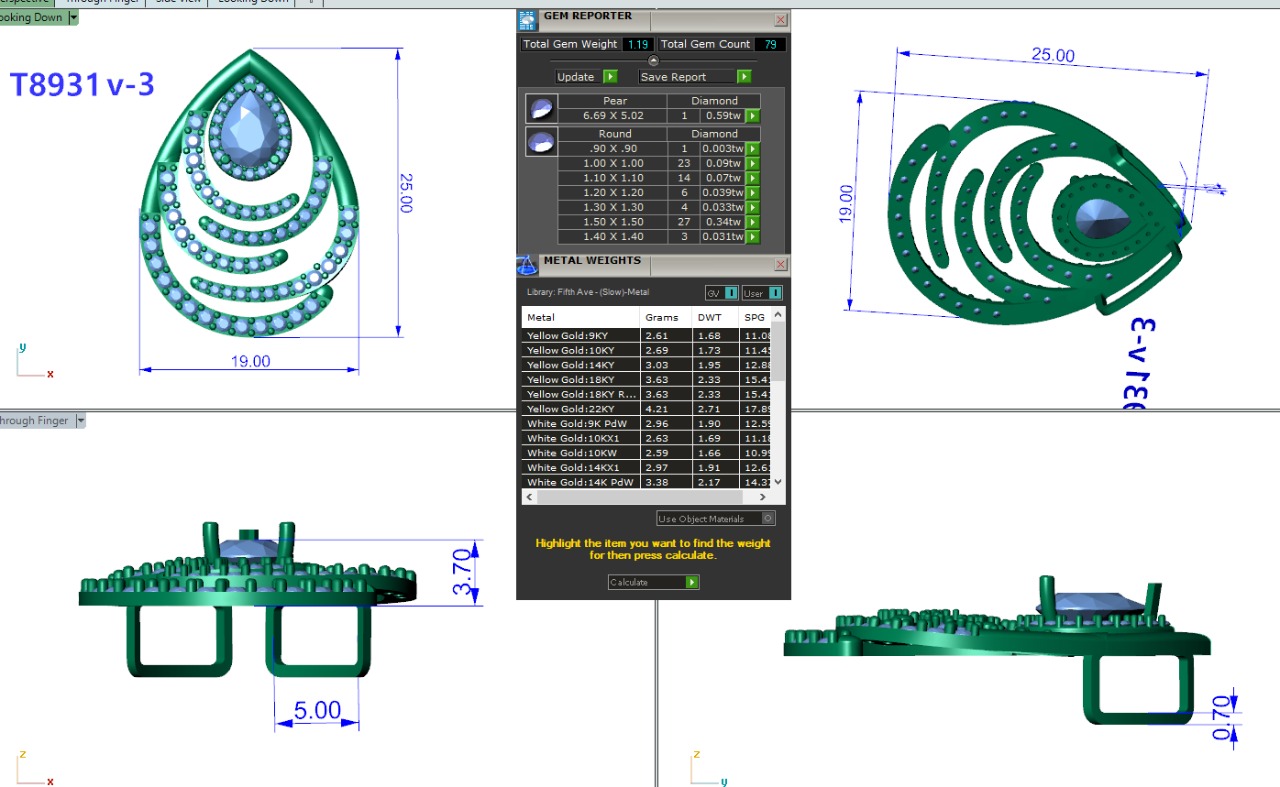Click the Calculate button
The image size is (1280, 787).
tap(653, 582)
